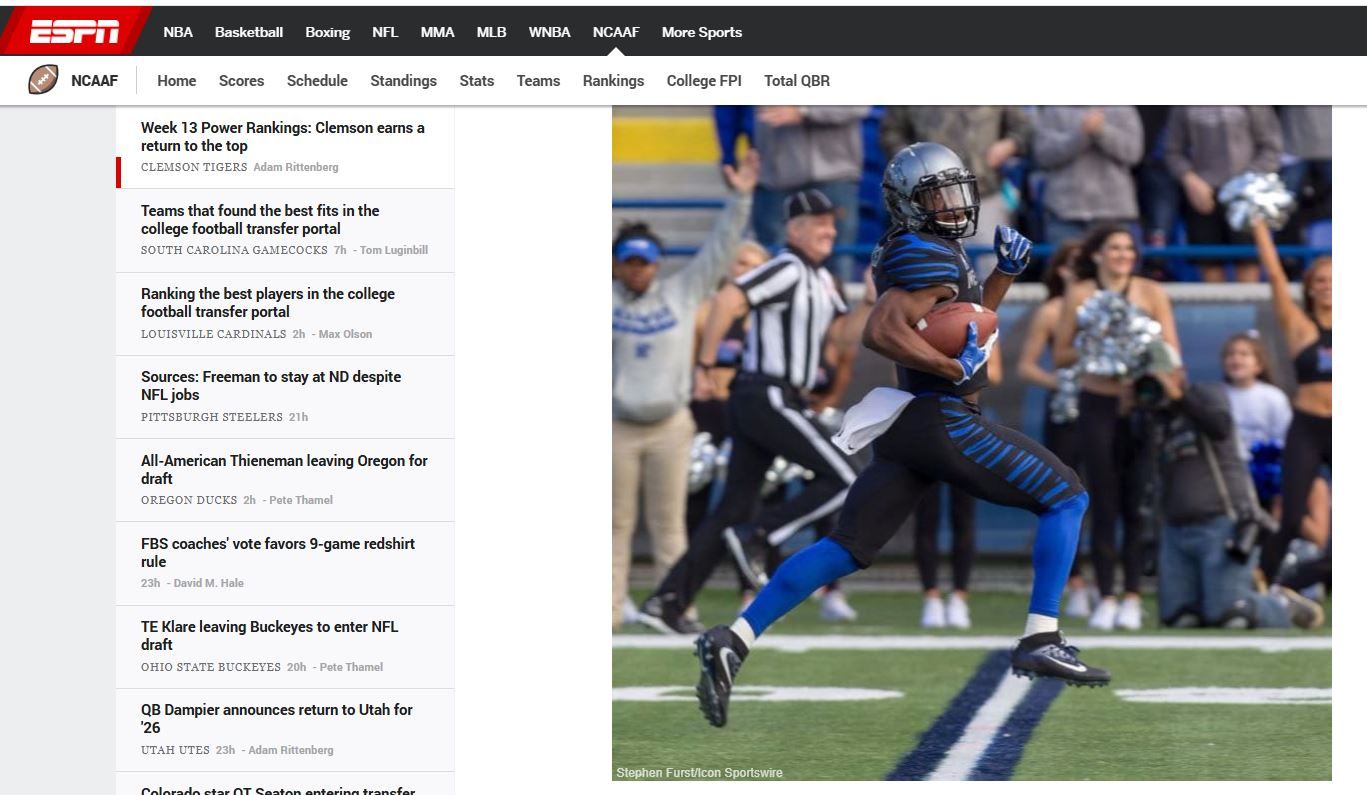Screen dimensions: 1367x795
Task: Open the Total QBR tab
Action: 797,81
